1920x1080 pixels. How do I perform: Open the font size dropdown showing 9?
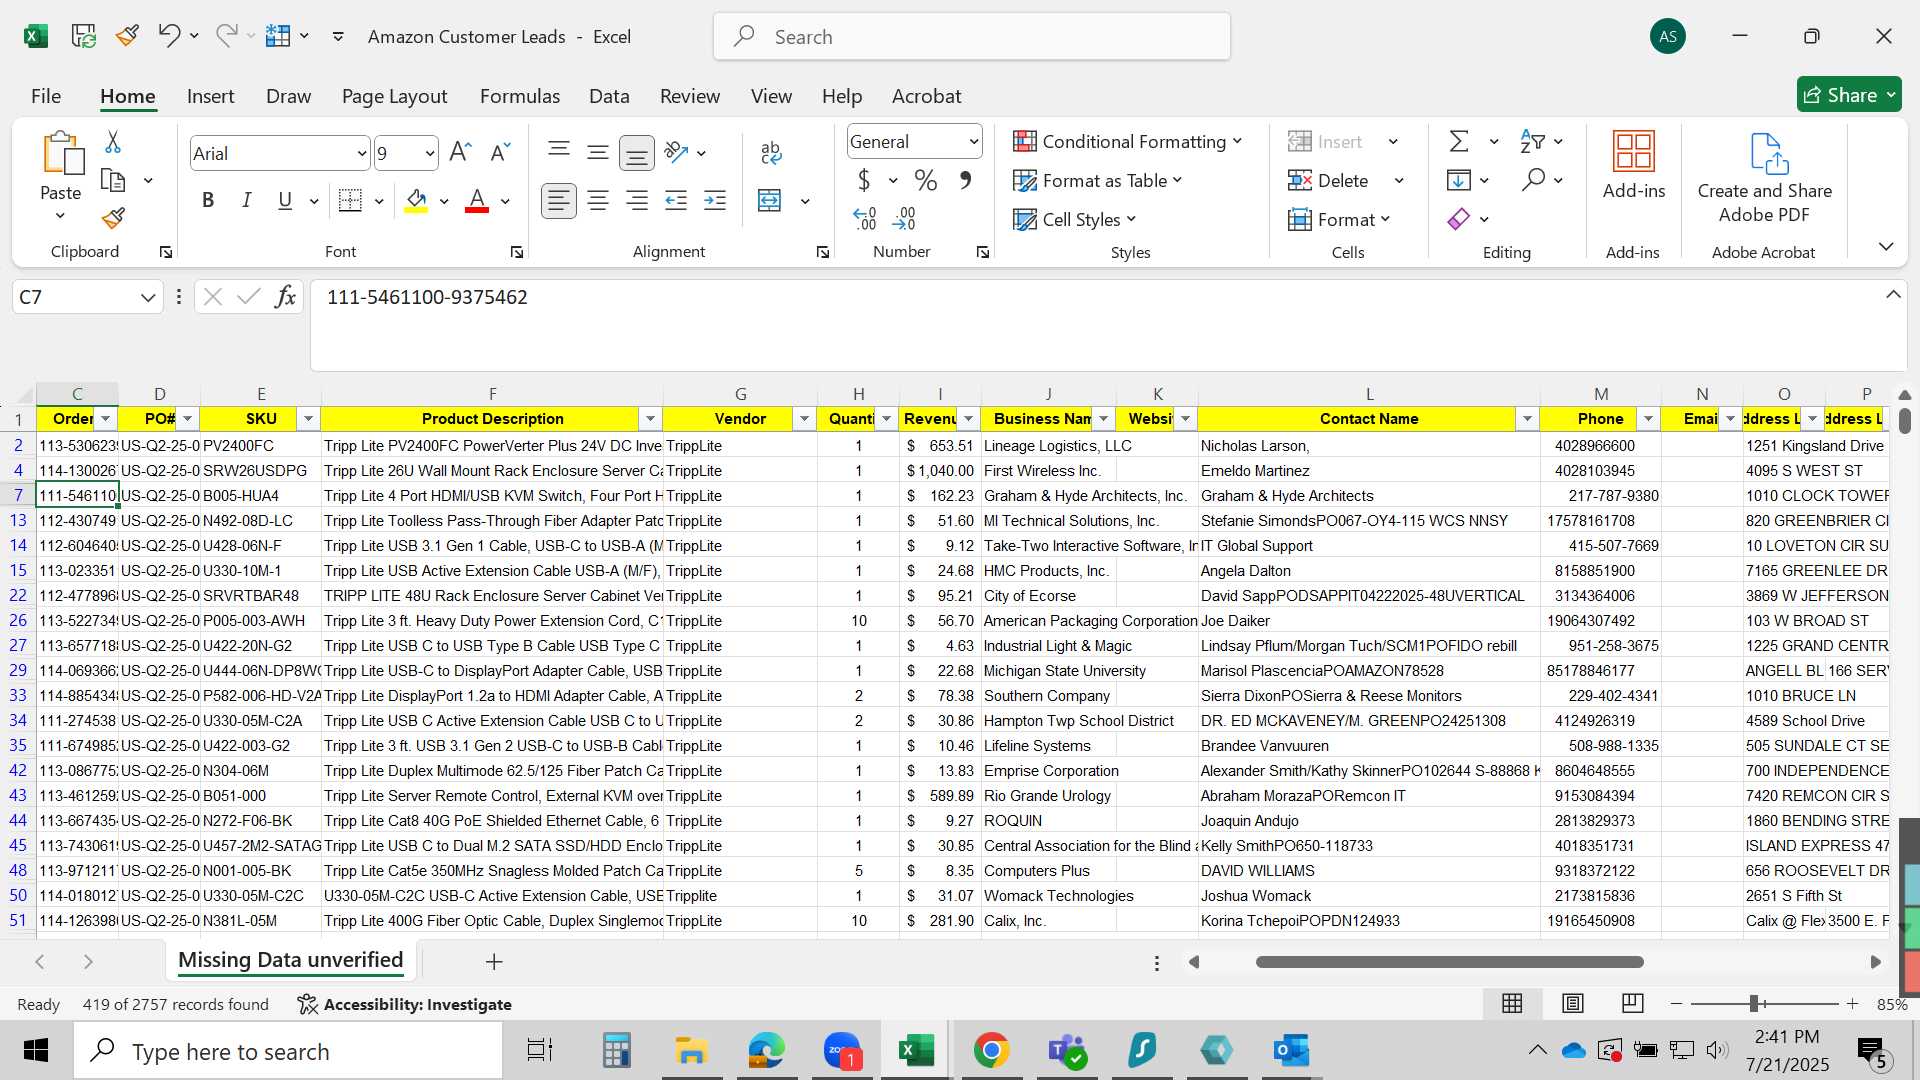tap(430, 153)
